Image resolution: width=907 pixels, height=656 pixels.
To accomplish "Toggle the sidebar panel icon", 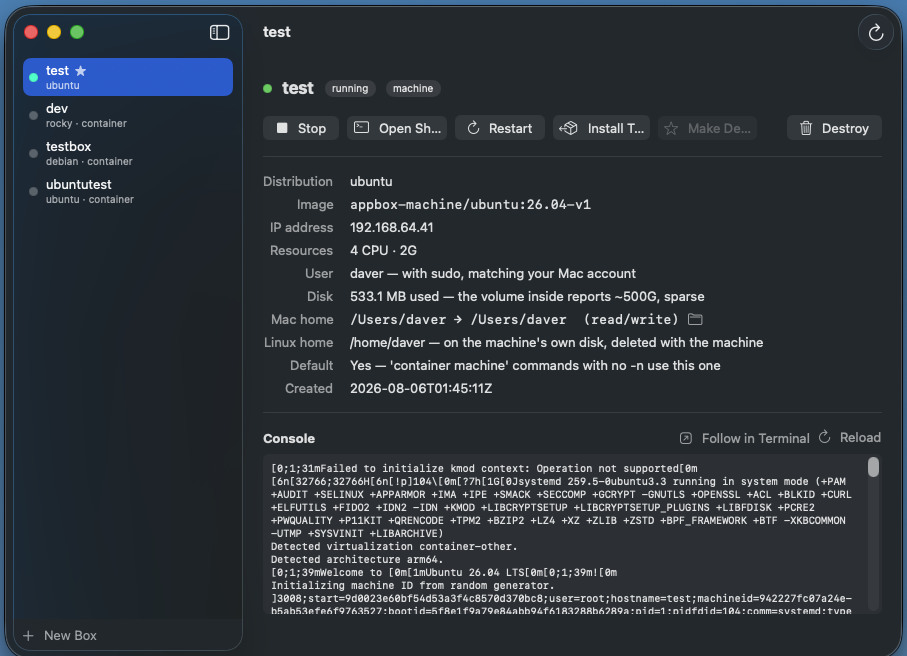I will tap(219, 32).
